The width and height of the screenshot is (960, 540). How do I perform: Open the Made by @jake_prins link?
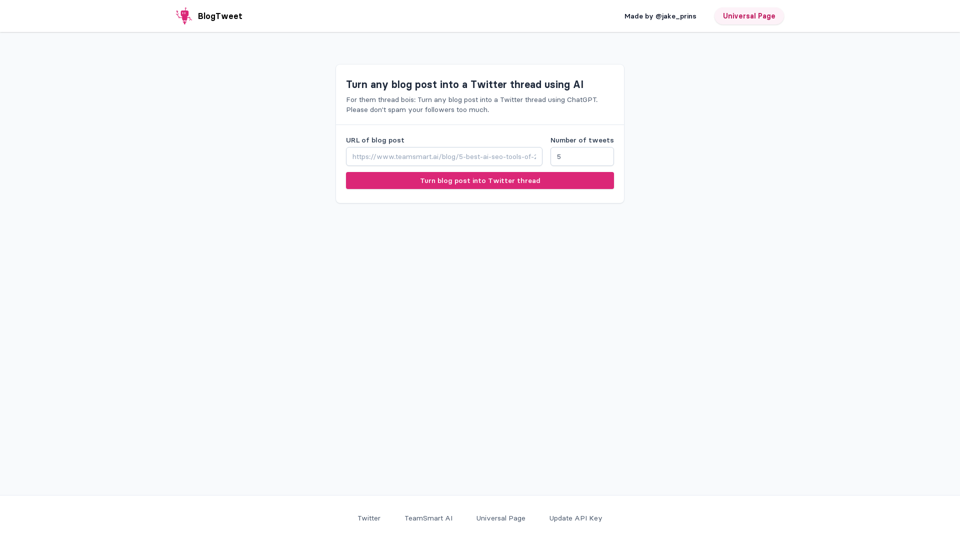(660, 16)
